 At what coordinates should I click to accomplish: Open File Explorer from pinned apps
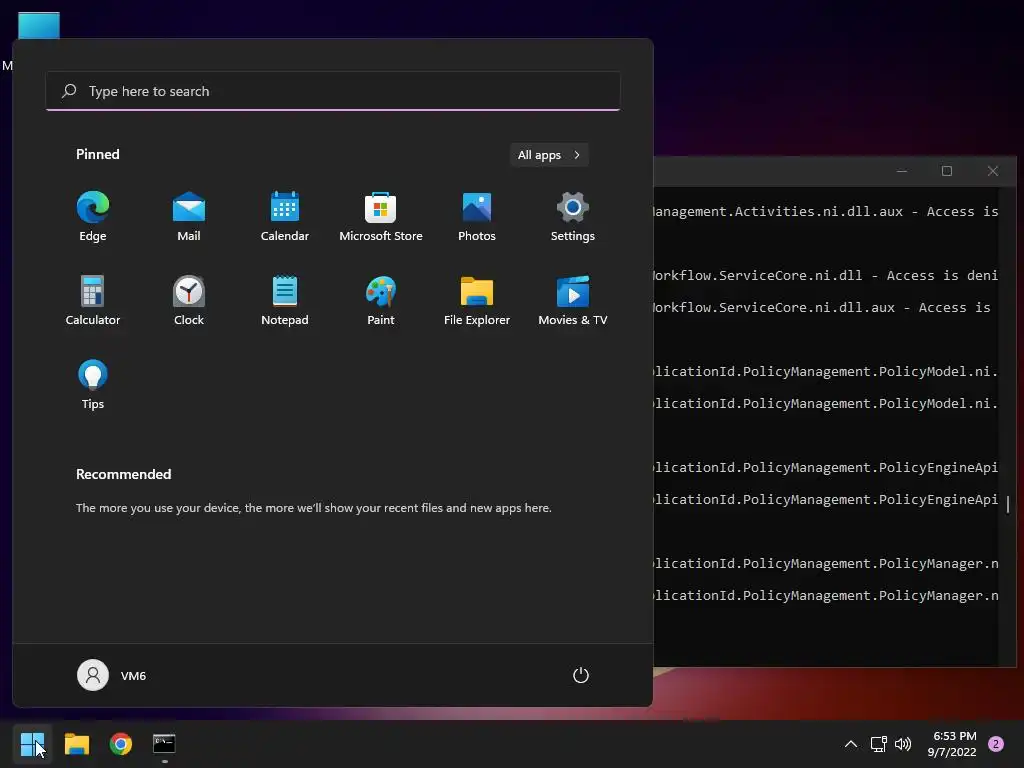(477, 300)
